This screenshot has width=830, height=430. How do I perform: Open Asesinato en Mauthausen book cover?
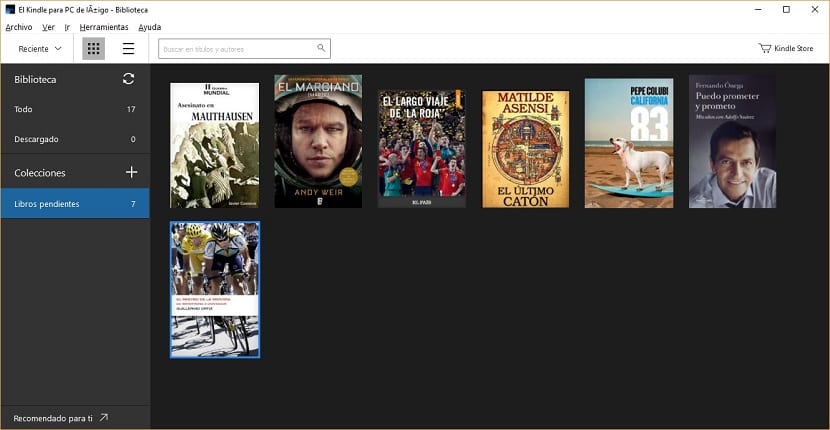pyautogui.click(x=215, y=145)
